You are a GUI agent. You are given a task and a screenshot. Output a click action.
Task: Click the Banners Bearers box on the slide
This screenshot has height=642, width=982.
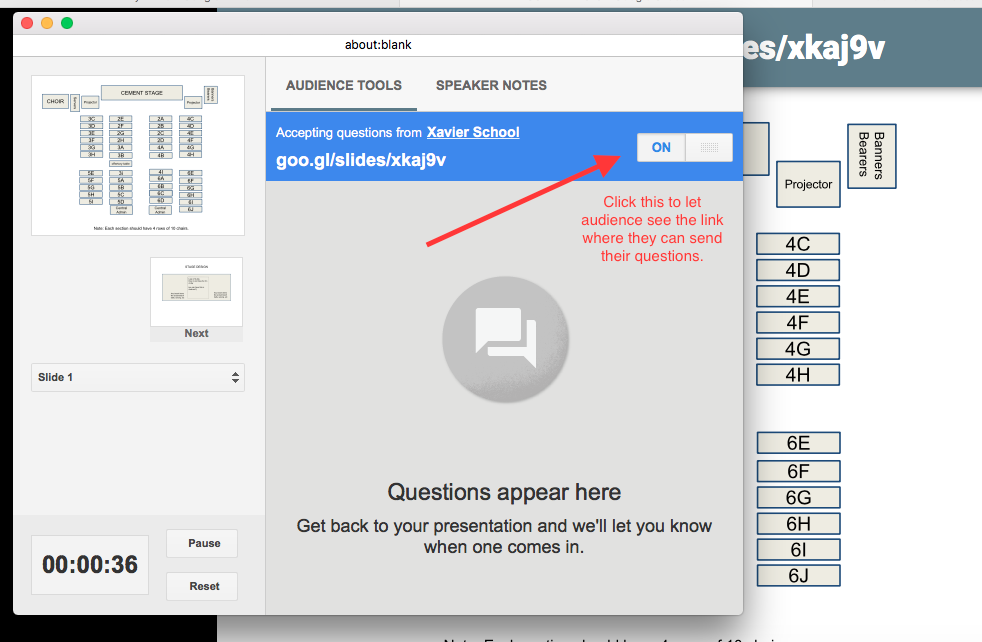point(872,156)
